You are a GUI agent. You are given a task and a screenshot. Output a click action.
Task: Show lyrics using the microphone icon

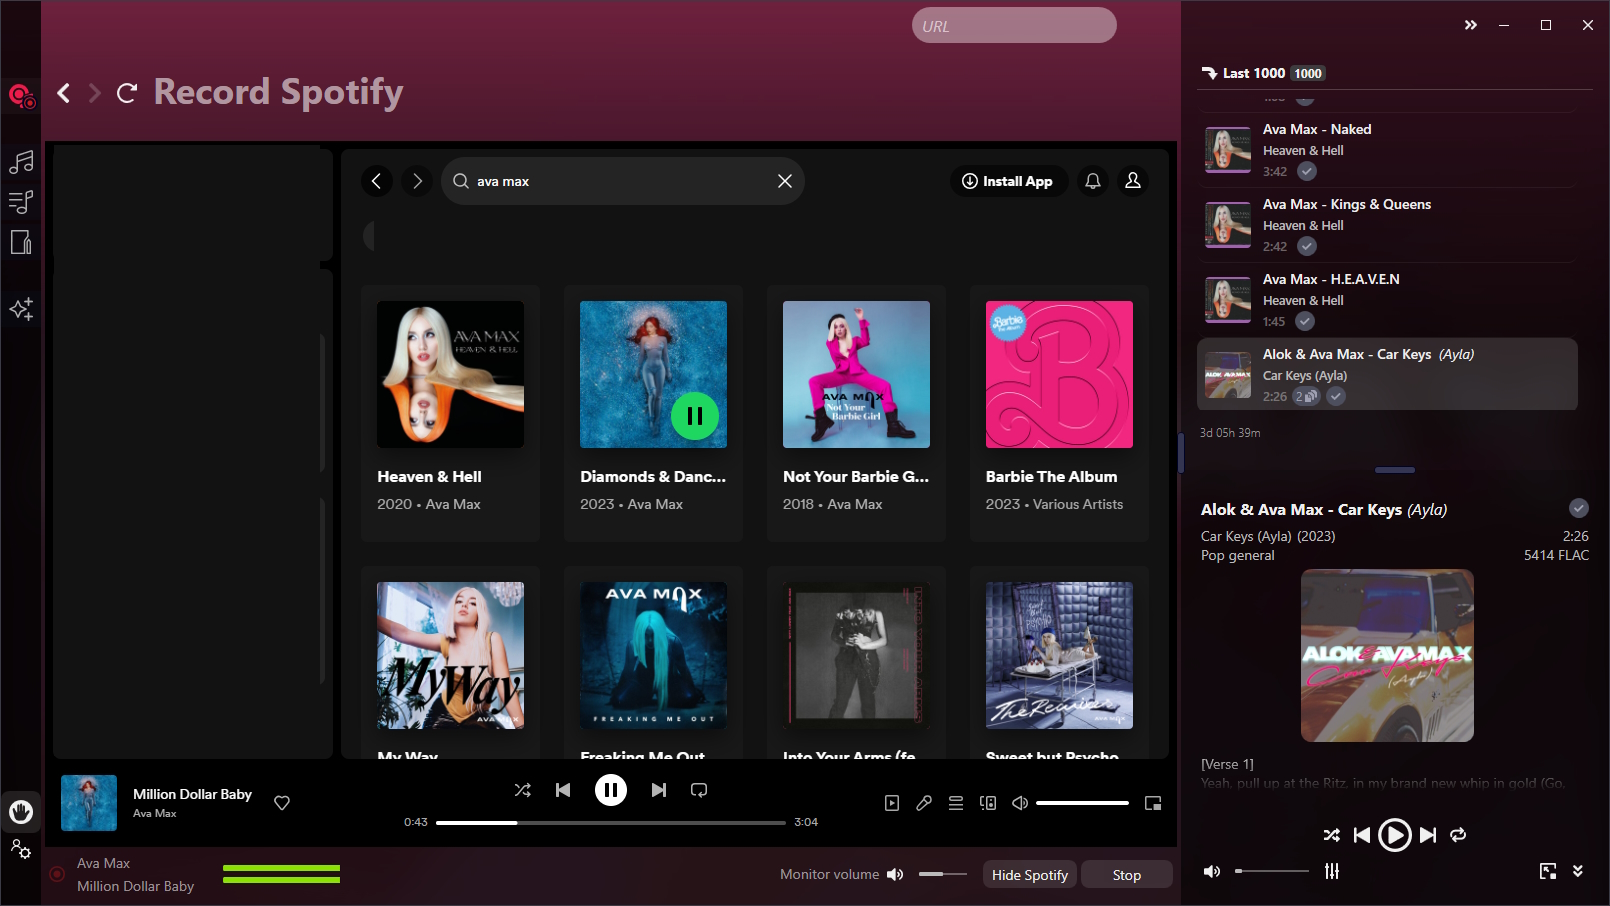(x=924, y=803)
